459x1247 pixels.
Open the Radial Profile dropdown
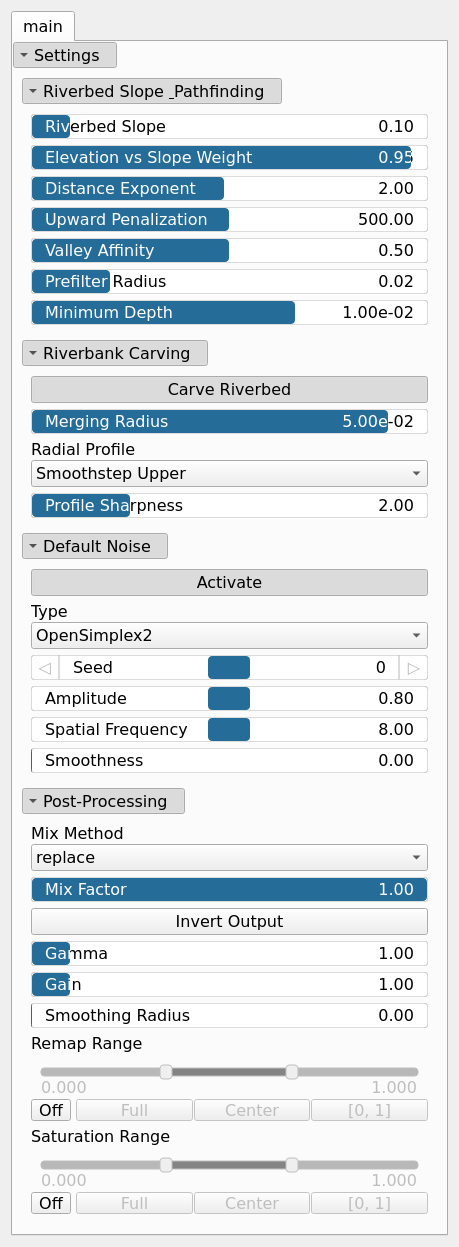pos(229,473)
